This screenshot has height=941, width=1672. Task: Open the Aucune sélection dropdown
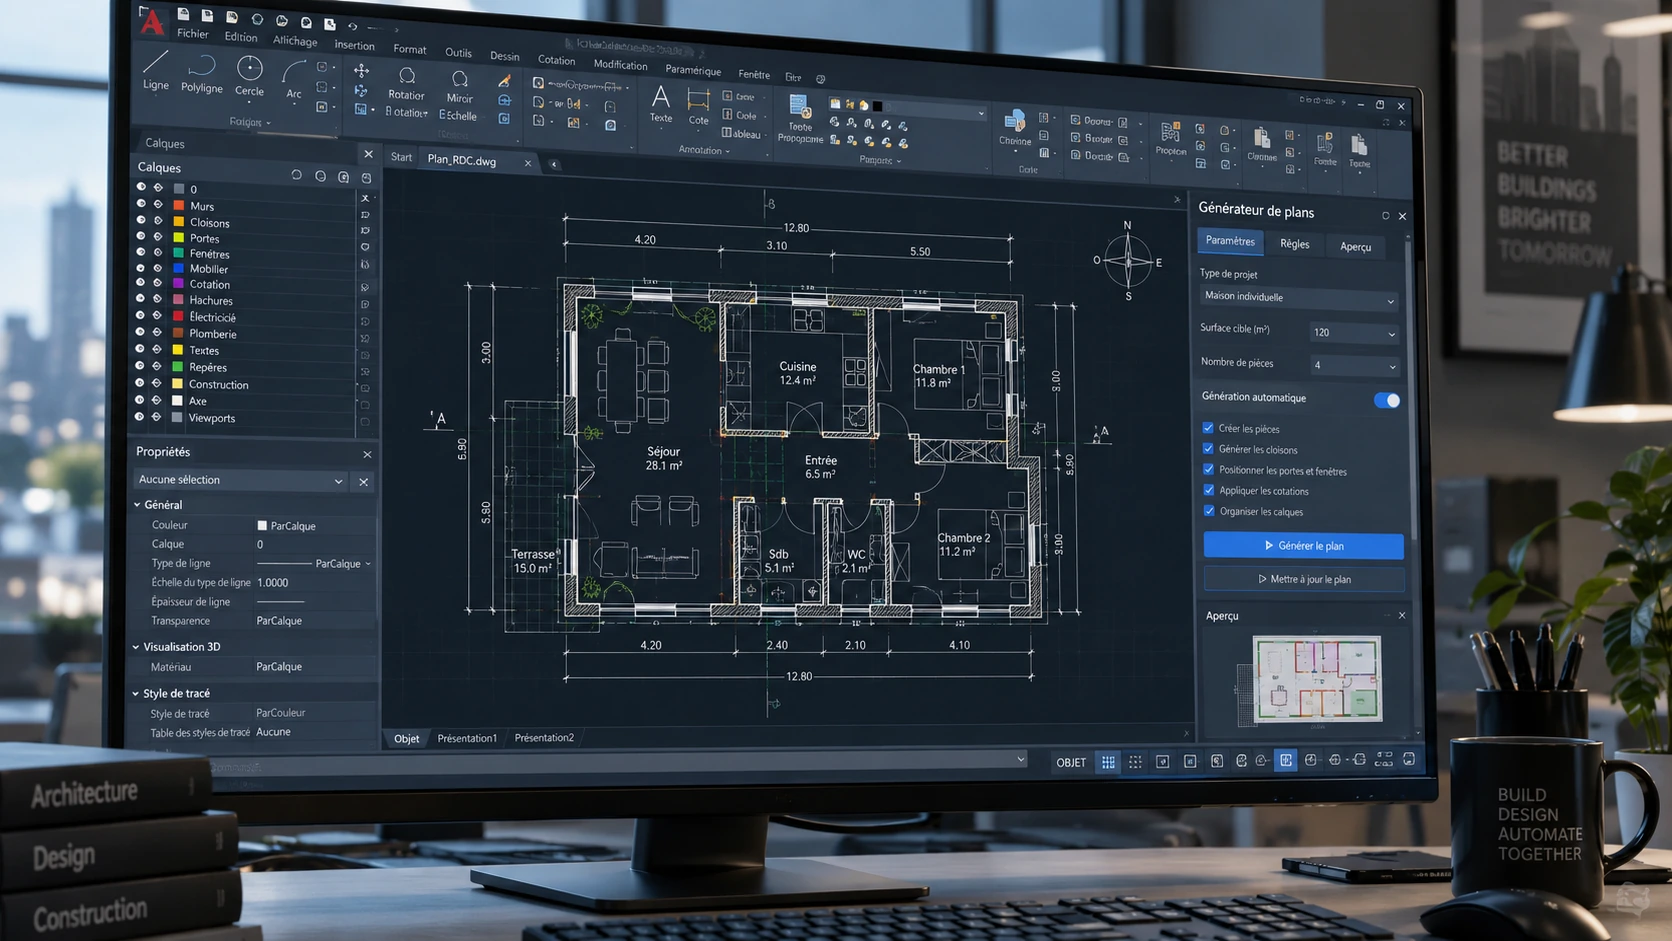point(240,480)
